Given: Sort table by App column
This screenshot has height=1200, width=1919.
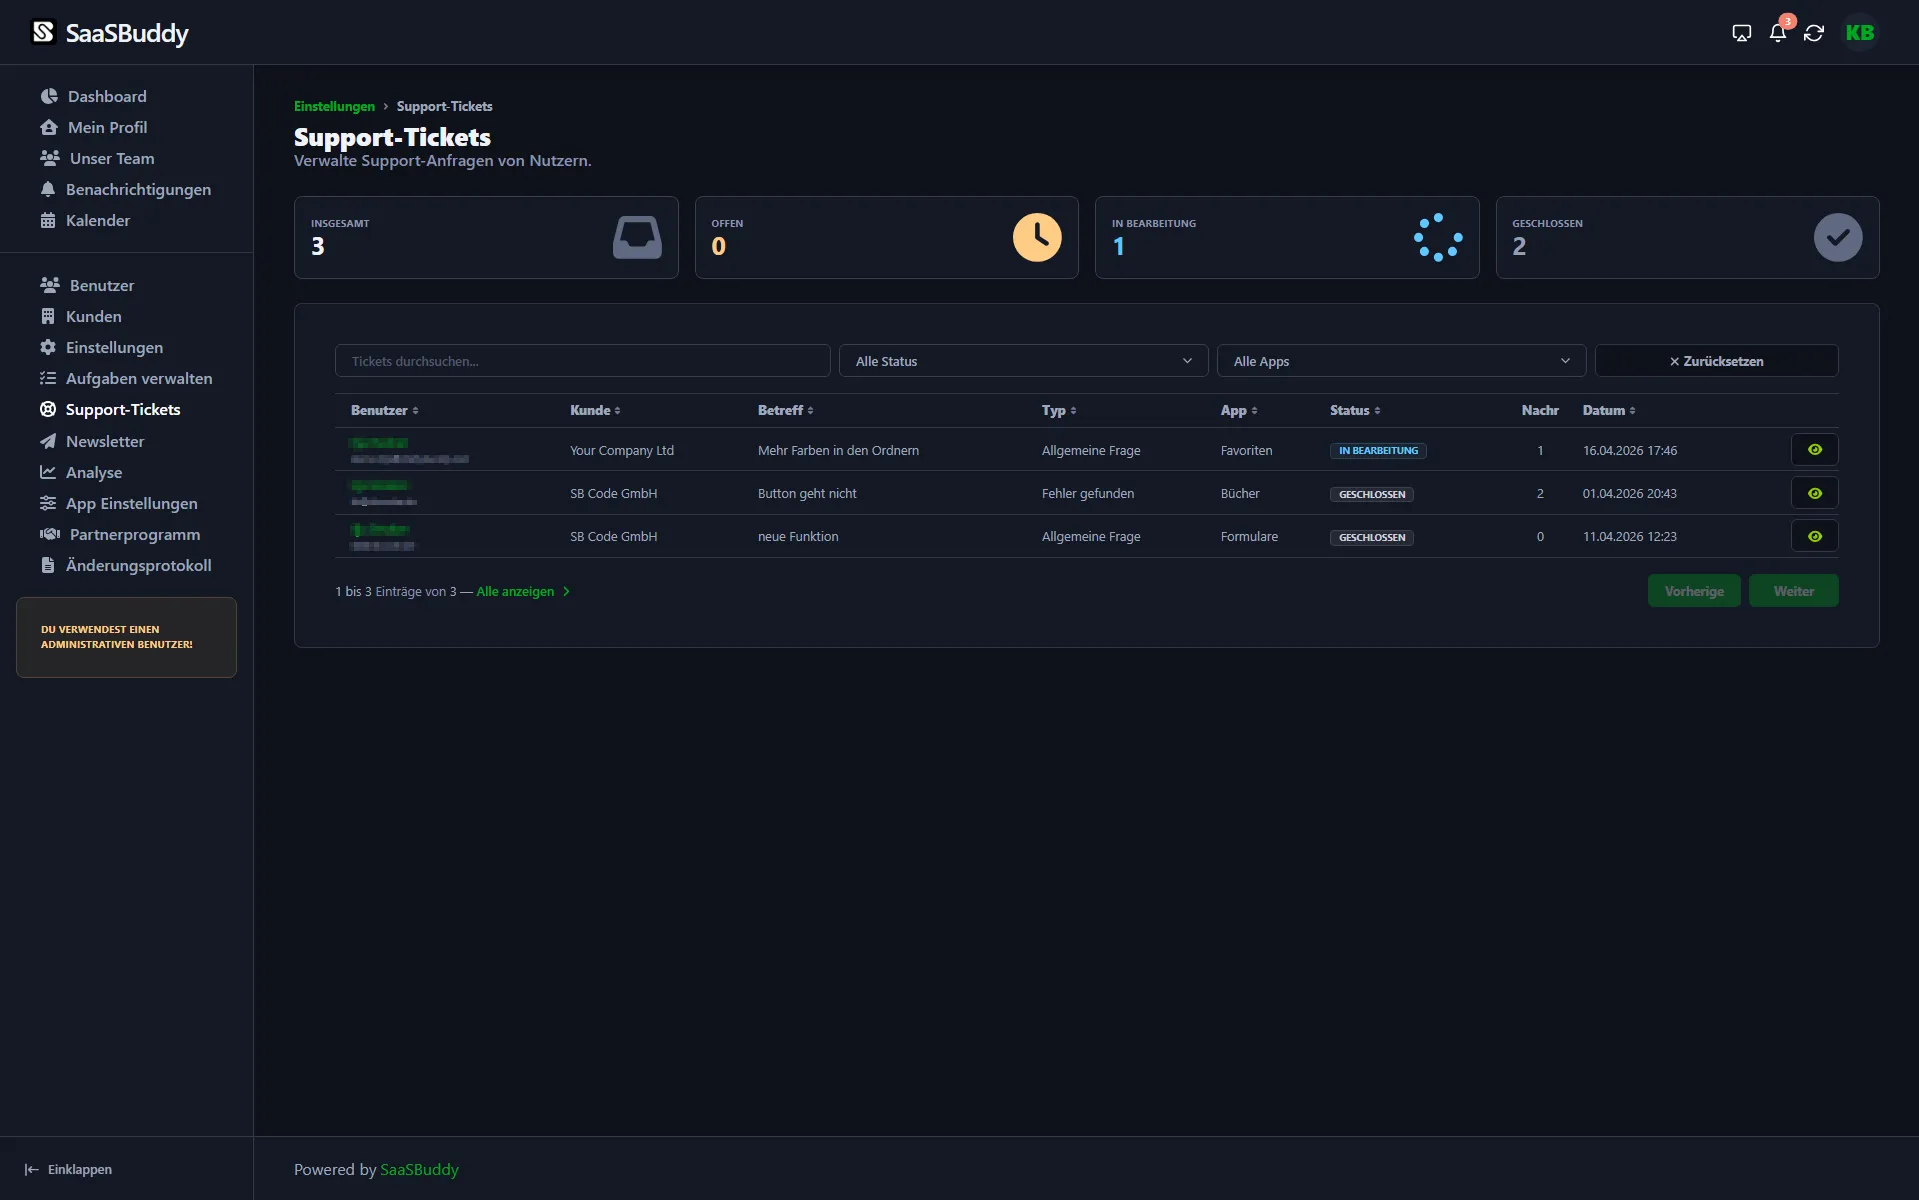Looking at the screenshot, I should click(x=1239, y=410).
